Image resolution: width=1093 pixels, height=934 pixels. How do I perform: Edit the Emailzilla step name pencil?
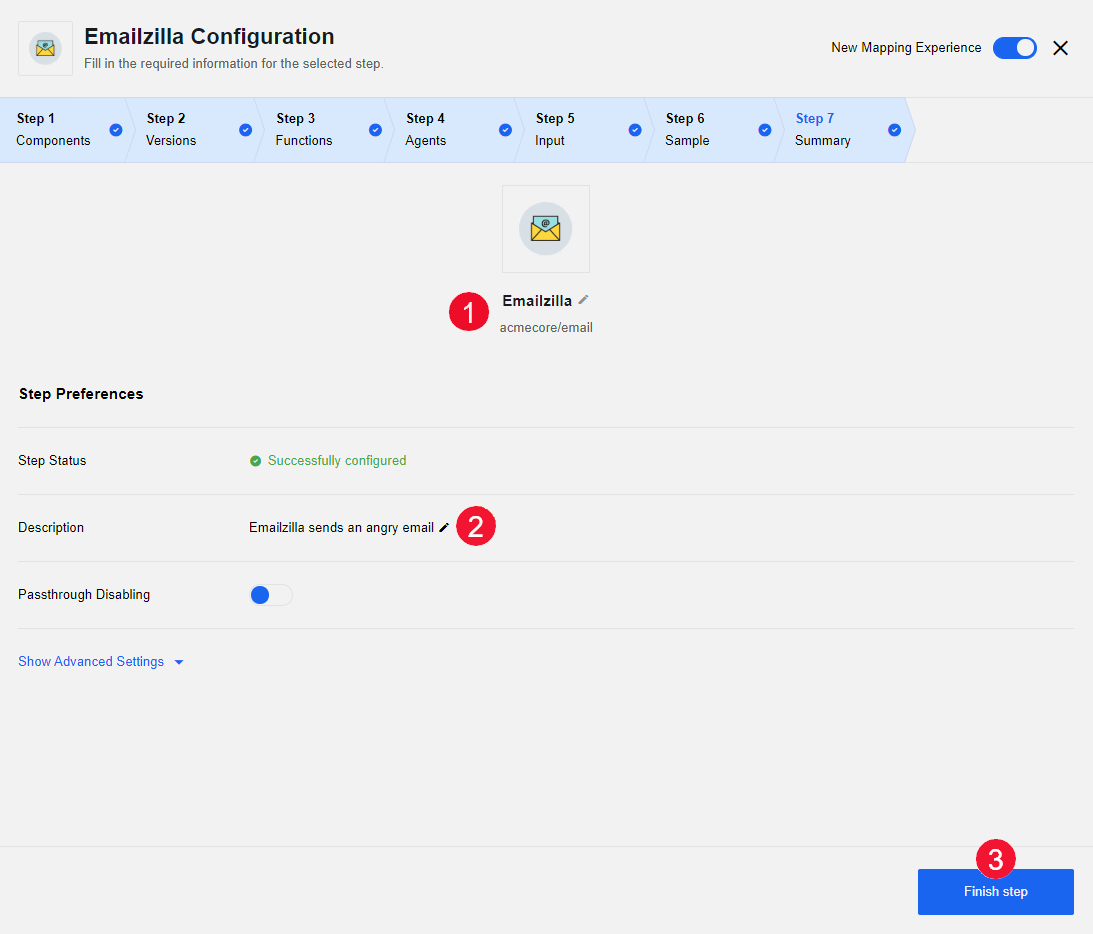pos(583,300)
